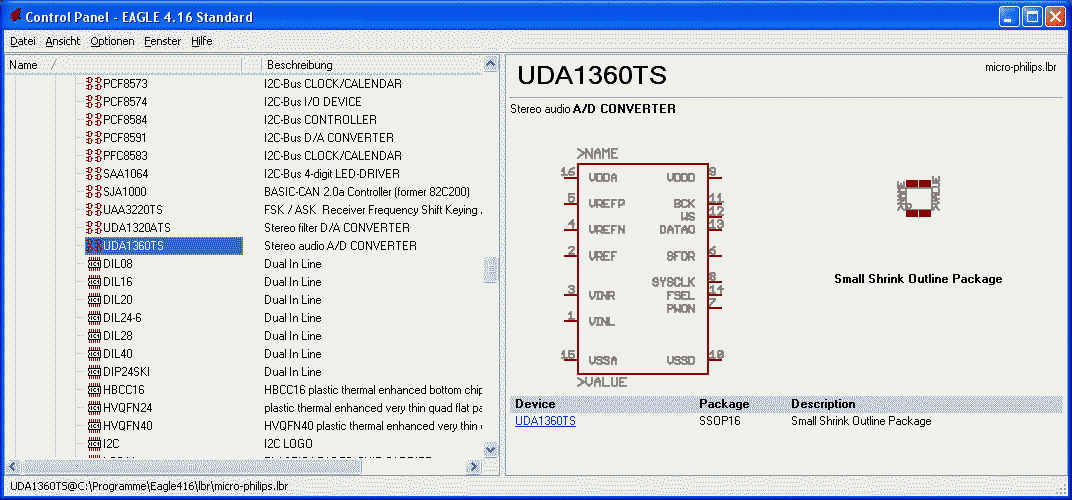Image resolution: width=1072 pixels, height=500 pixels.
Task: Select the PCF8584 tree entry
Action: click(x=125, y=120)
